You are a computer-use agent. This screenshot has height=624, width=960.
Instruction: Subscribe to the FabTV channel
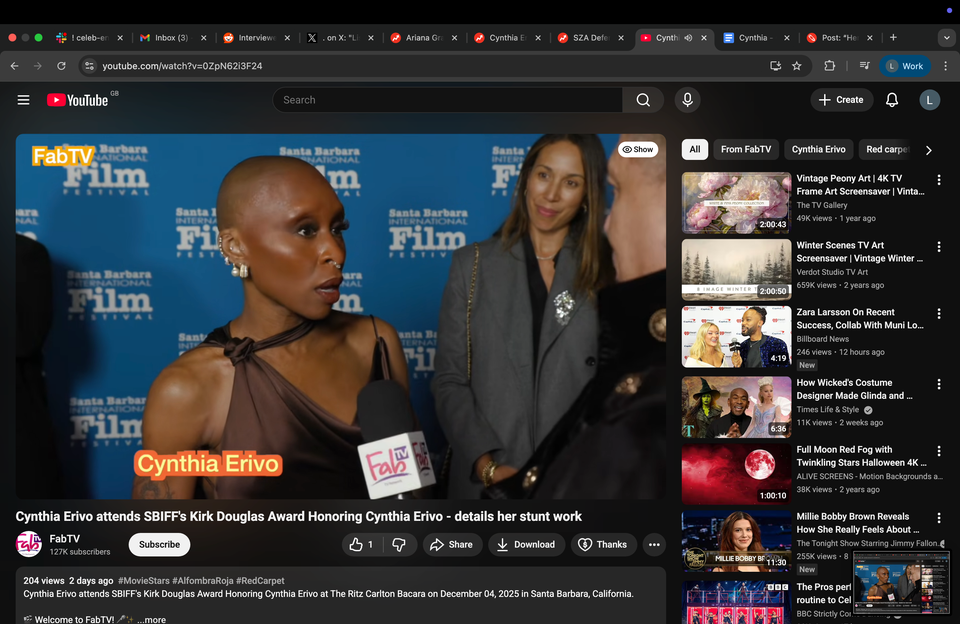158,544
